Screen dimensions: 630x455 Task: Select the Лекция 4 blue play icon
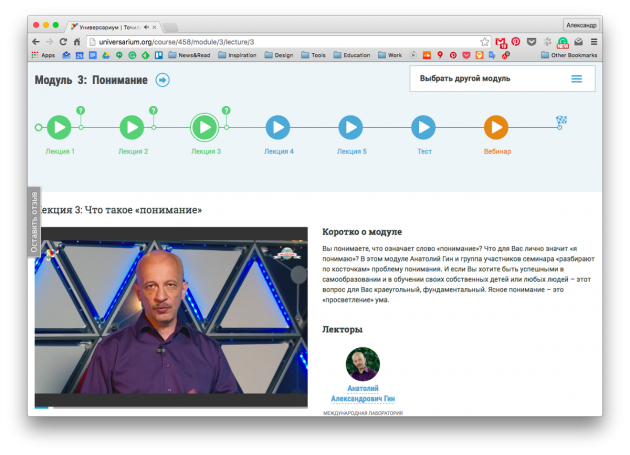tap(278, 127)
